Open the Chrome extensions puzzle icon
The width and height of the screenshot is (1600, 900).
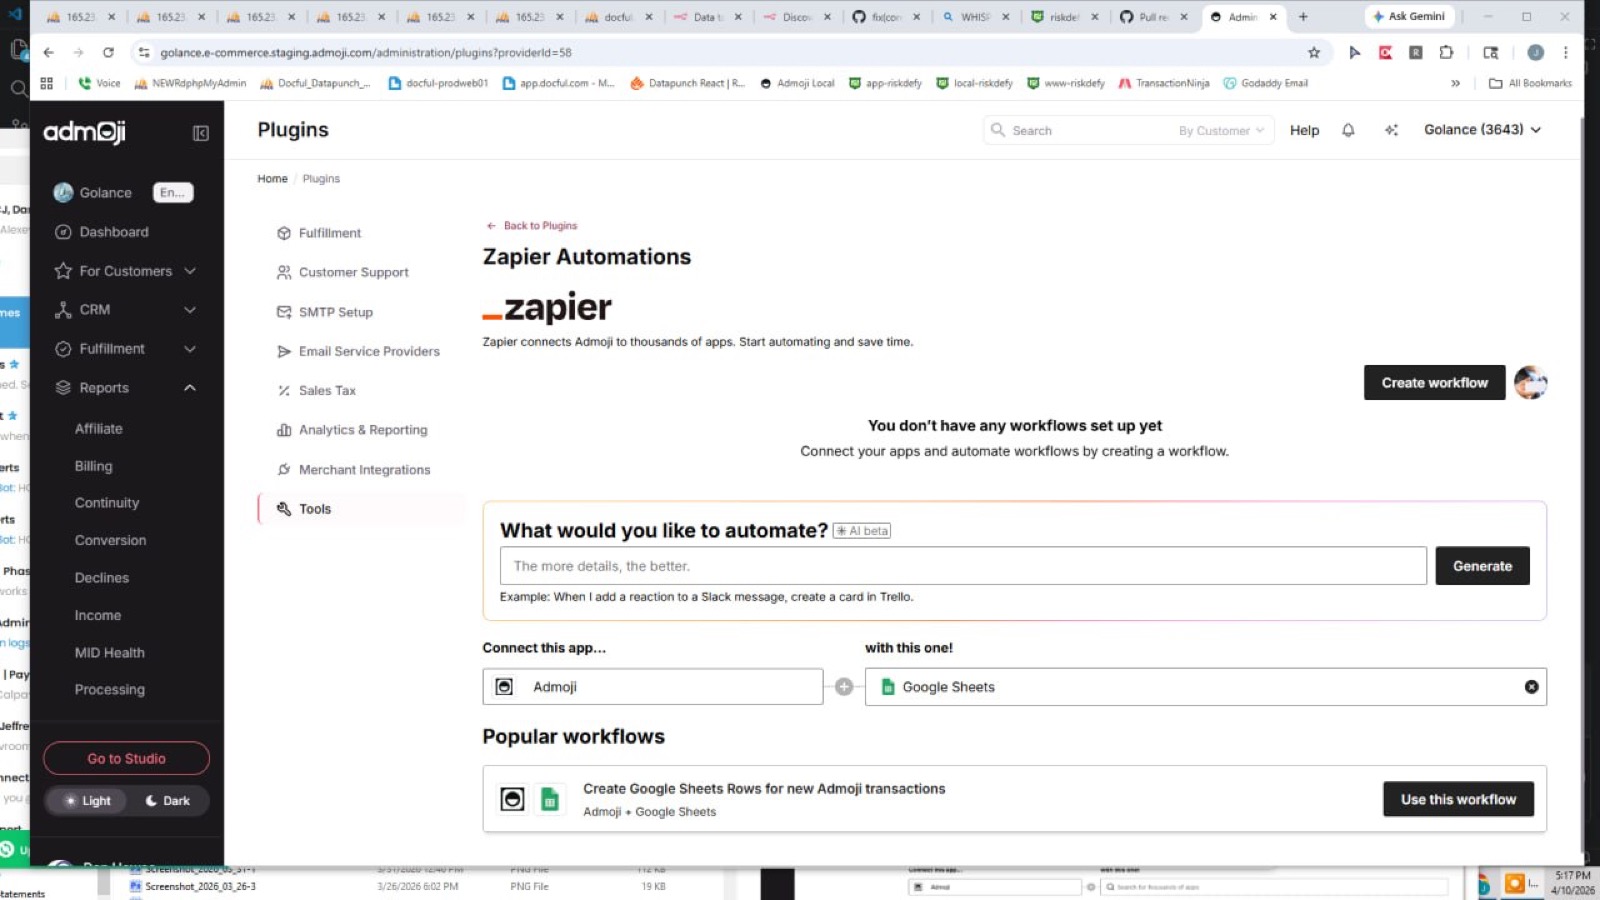pyautogui.click(x=1446, y=52)
